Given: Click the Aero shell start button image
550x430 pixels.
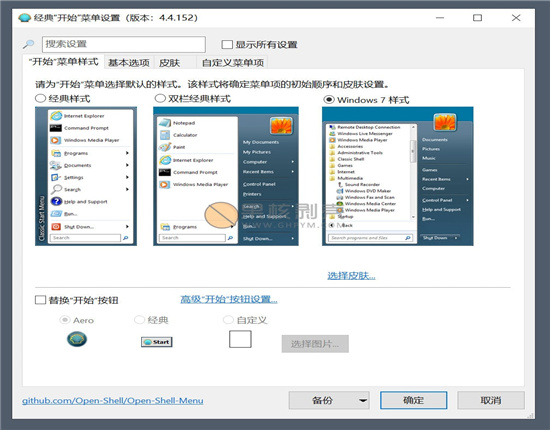Looking at the screenshot, I should coord(77,339).
